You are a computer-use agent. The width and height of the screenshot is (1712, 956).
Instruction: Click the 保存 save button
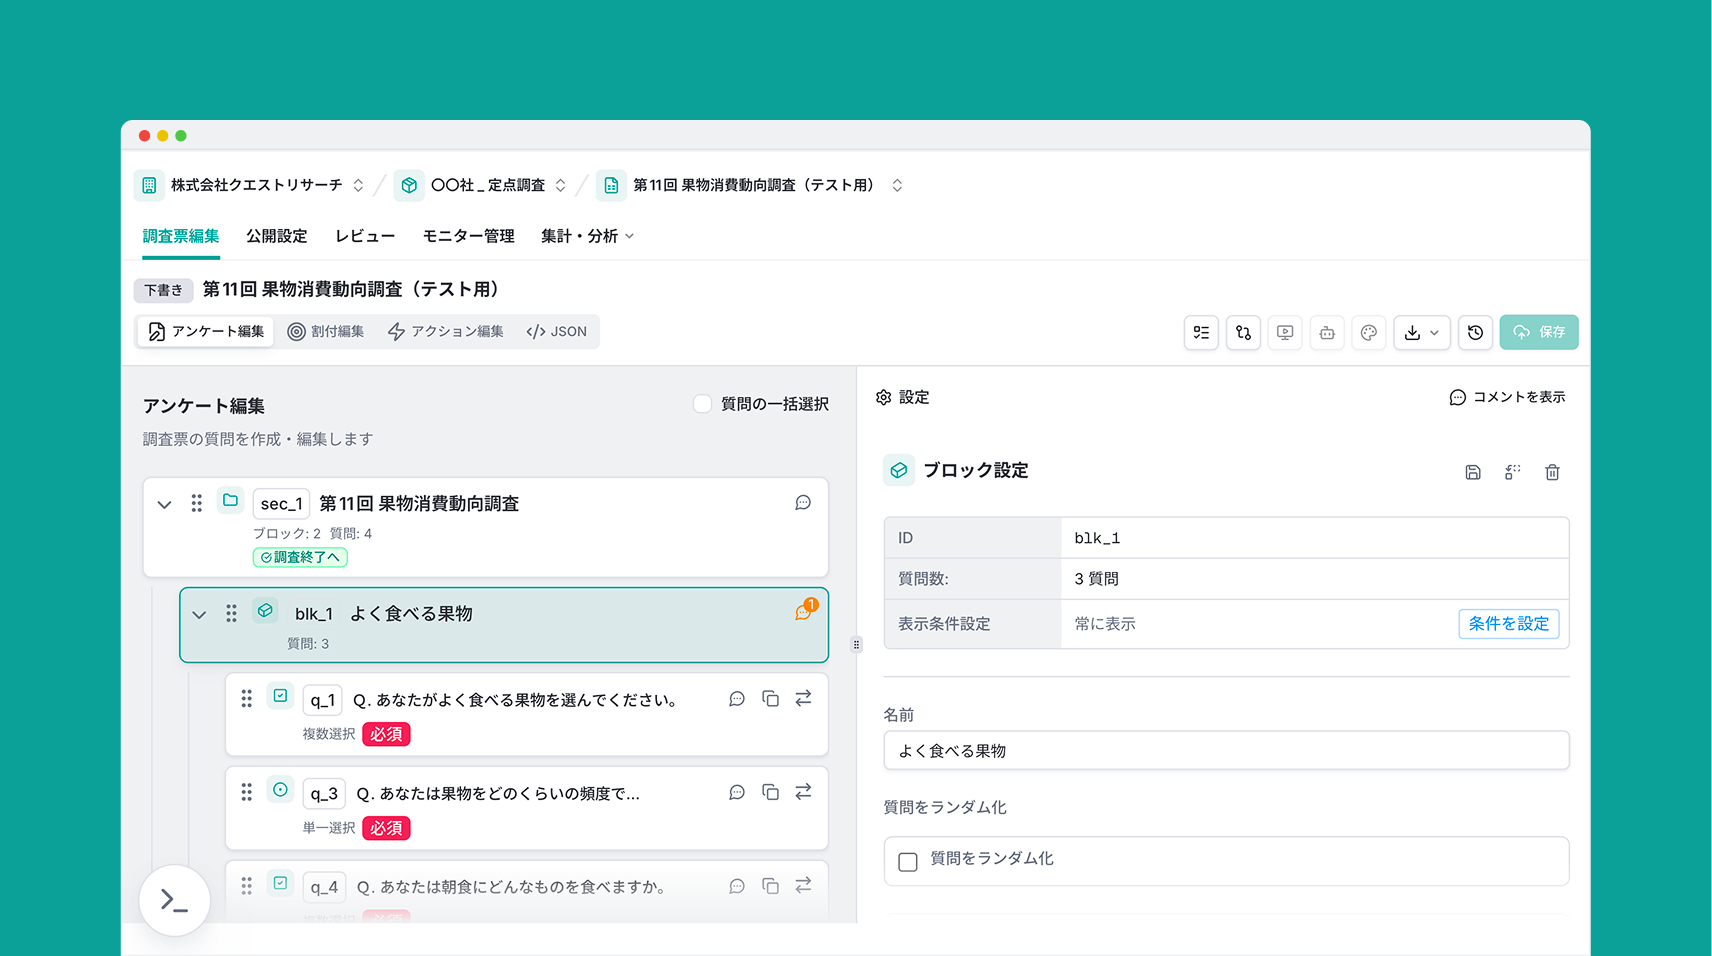[x=1539, y=332]
